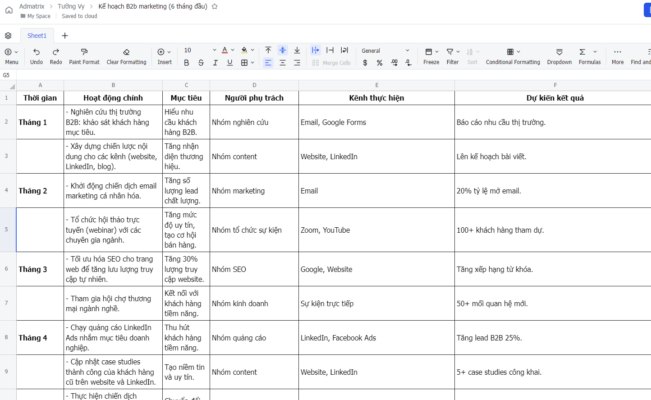Screen dimensions: 651x400
Task: Click the Kênh thực hiện header cell
Action: pyautogui.click(x=377, y=98)
